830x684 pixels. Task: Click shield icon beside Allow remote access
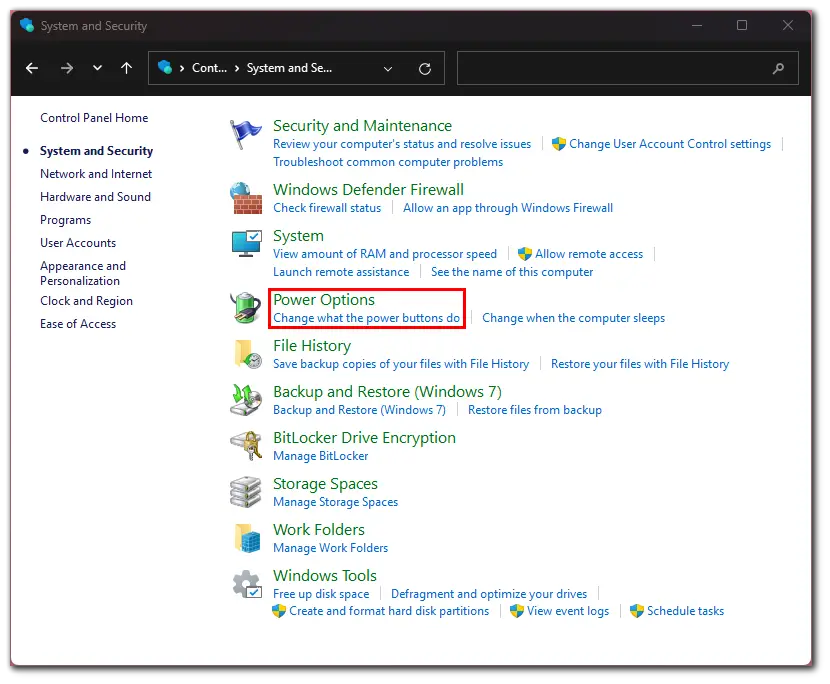click(525, 254)
